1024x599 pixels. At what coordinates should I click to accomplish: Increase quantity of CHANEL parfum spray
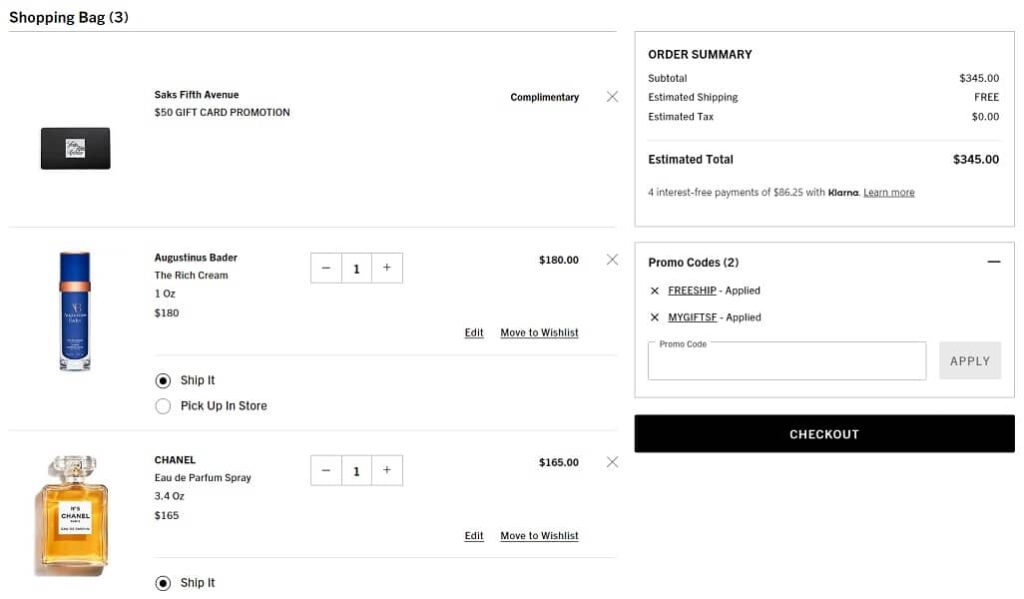pos(387,470)
